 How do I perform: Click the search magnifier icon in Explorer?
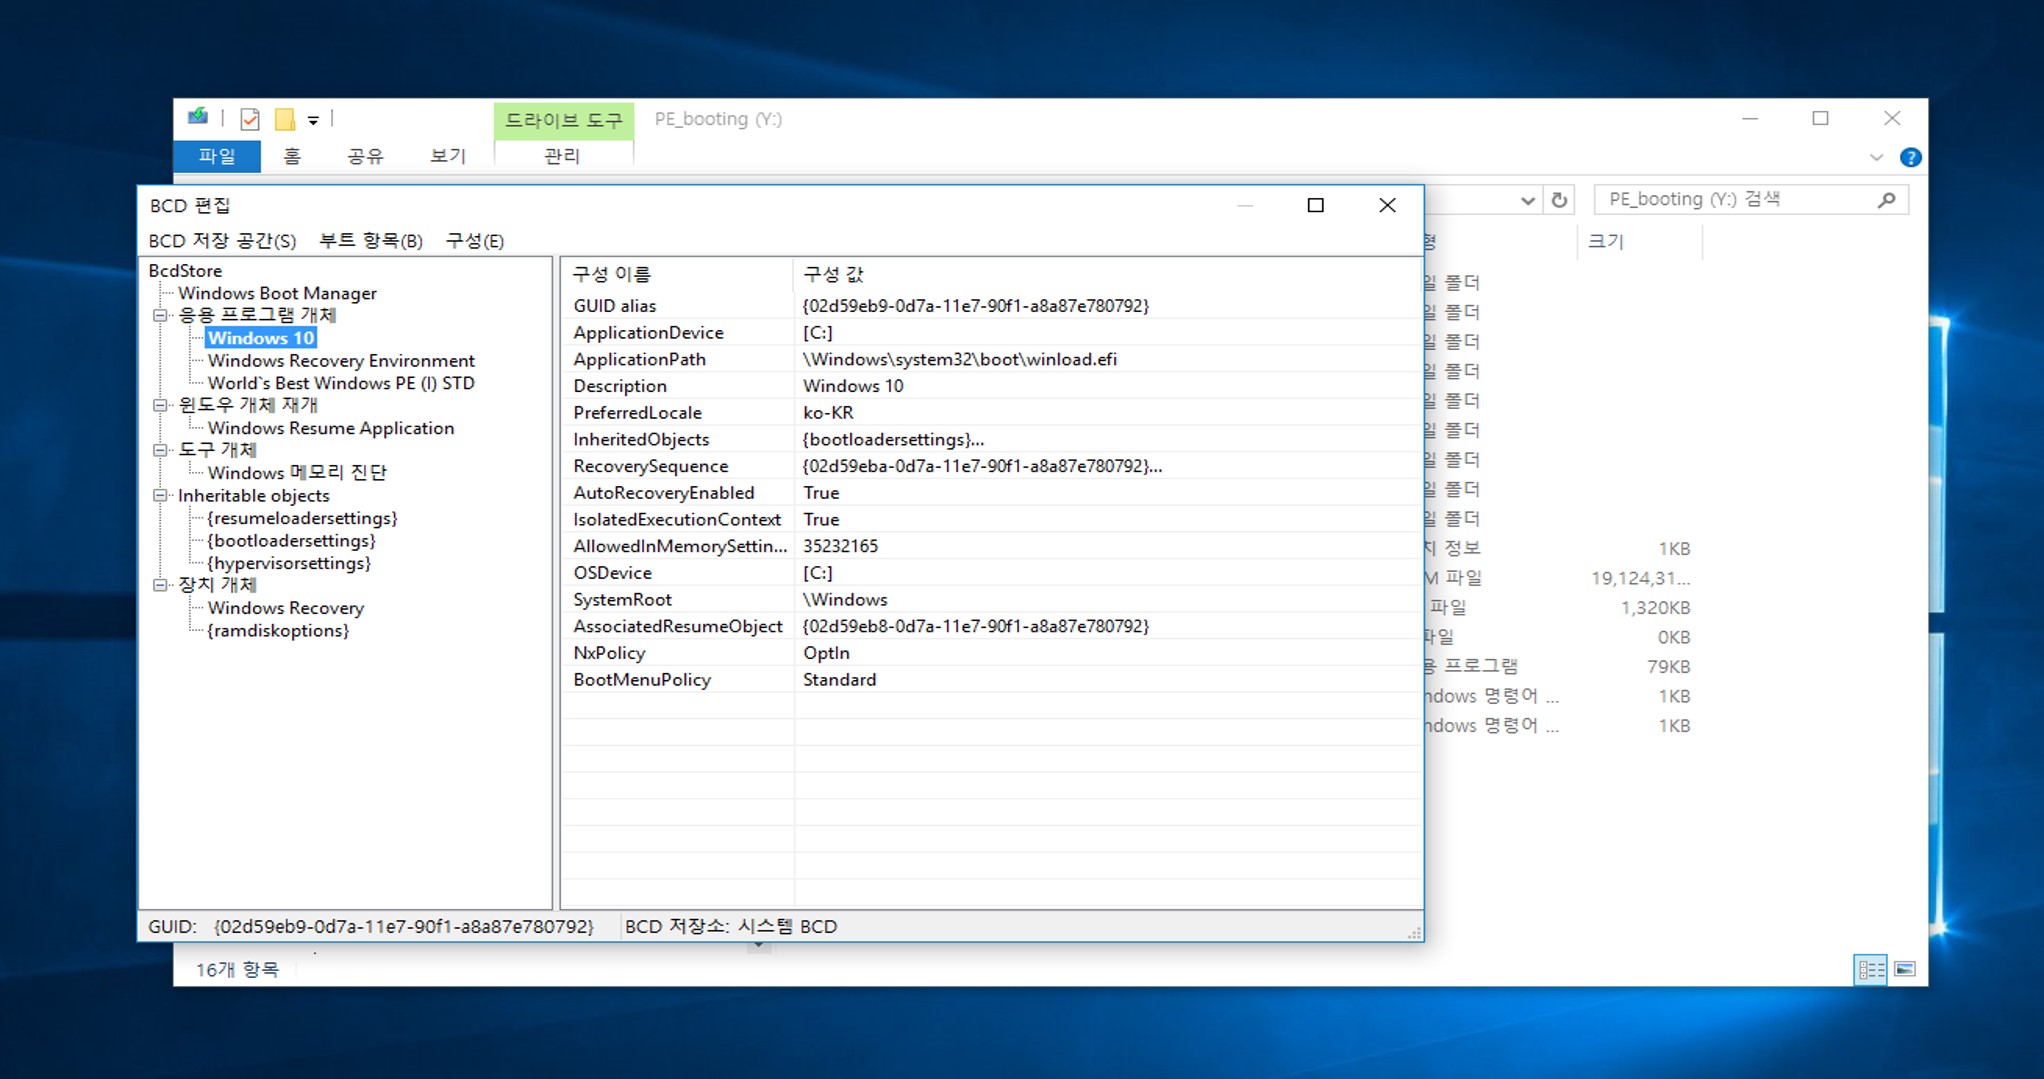point(1886,200)
